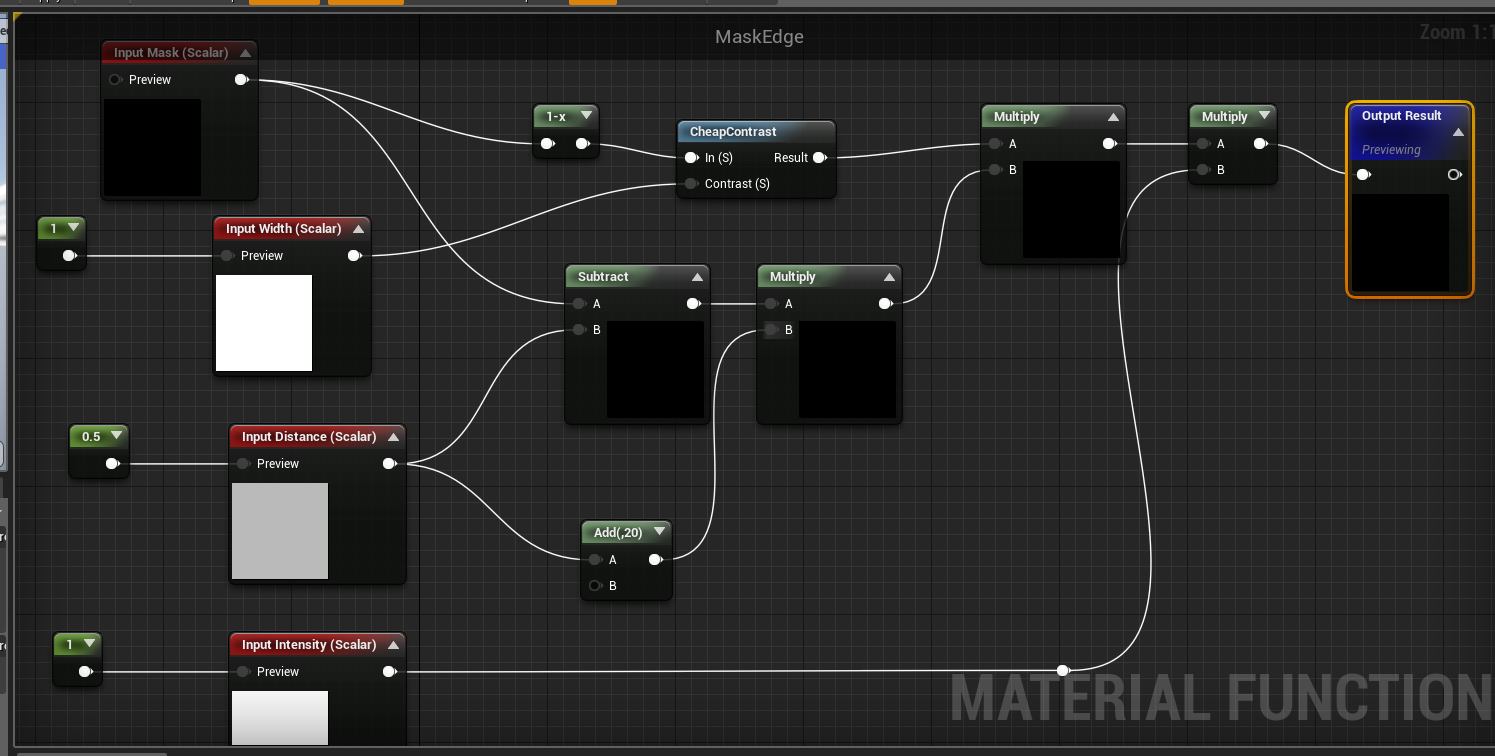The height and width of the screenshot is (756, 1495).
Task: Click the Add(,20) node output pin
Action: coord(655,559)
